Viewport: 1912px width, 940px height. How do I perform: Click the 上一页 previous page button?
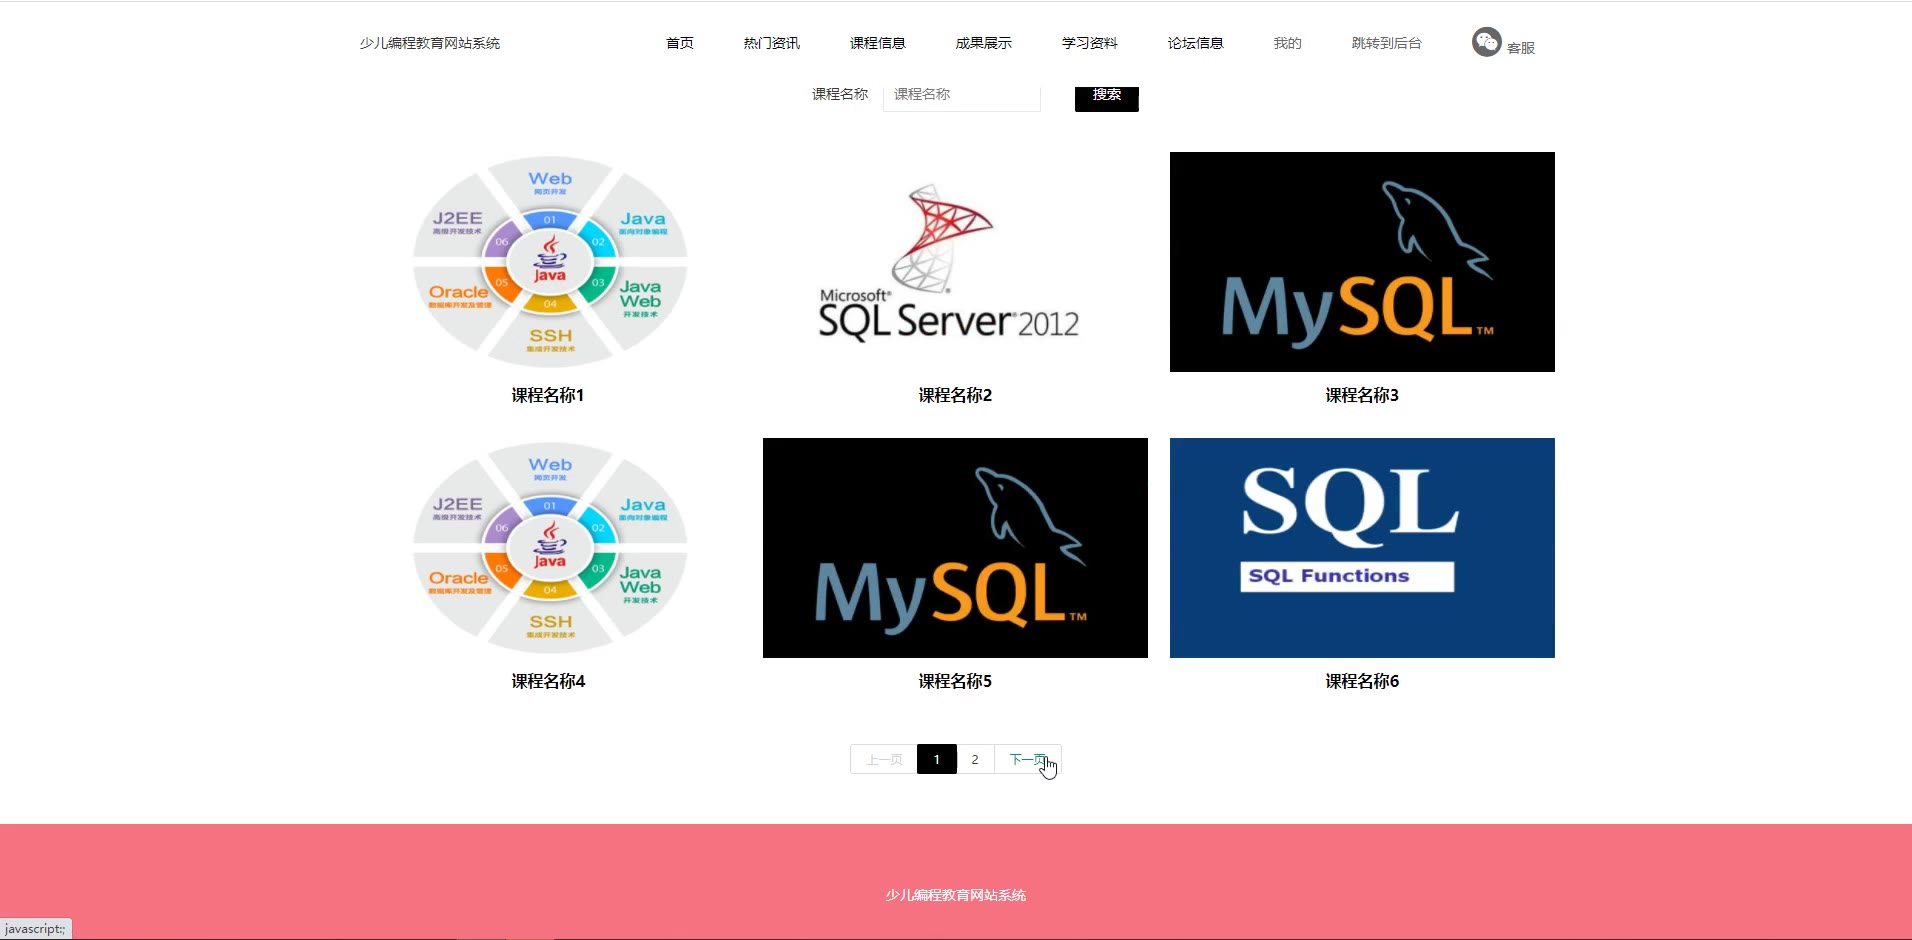coord(884,759)
